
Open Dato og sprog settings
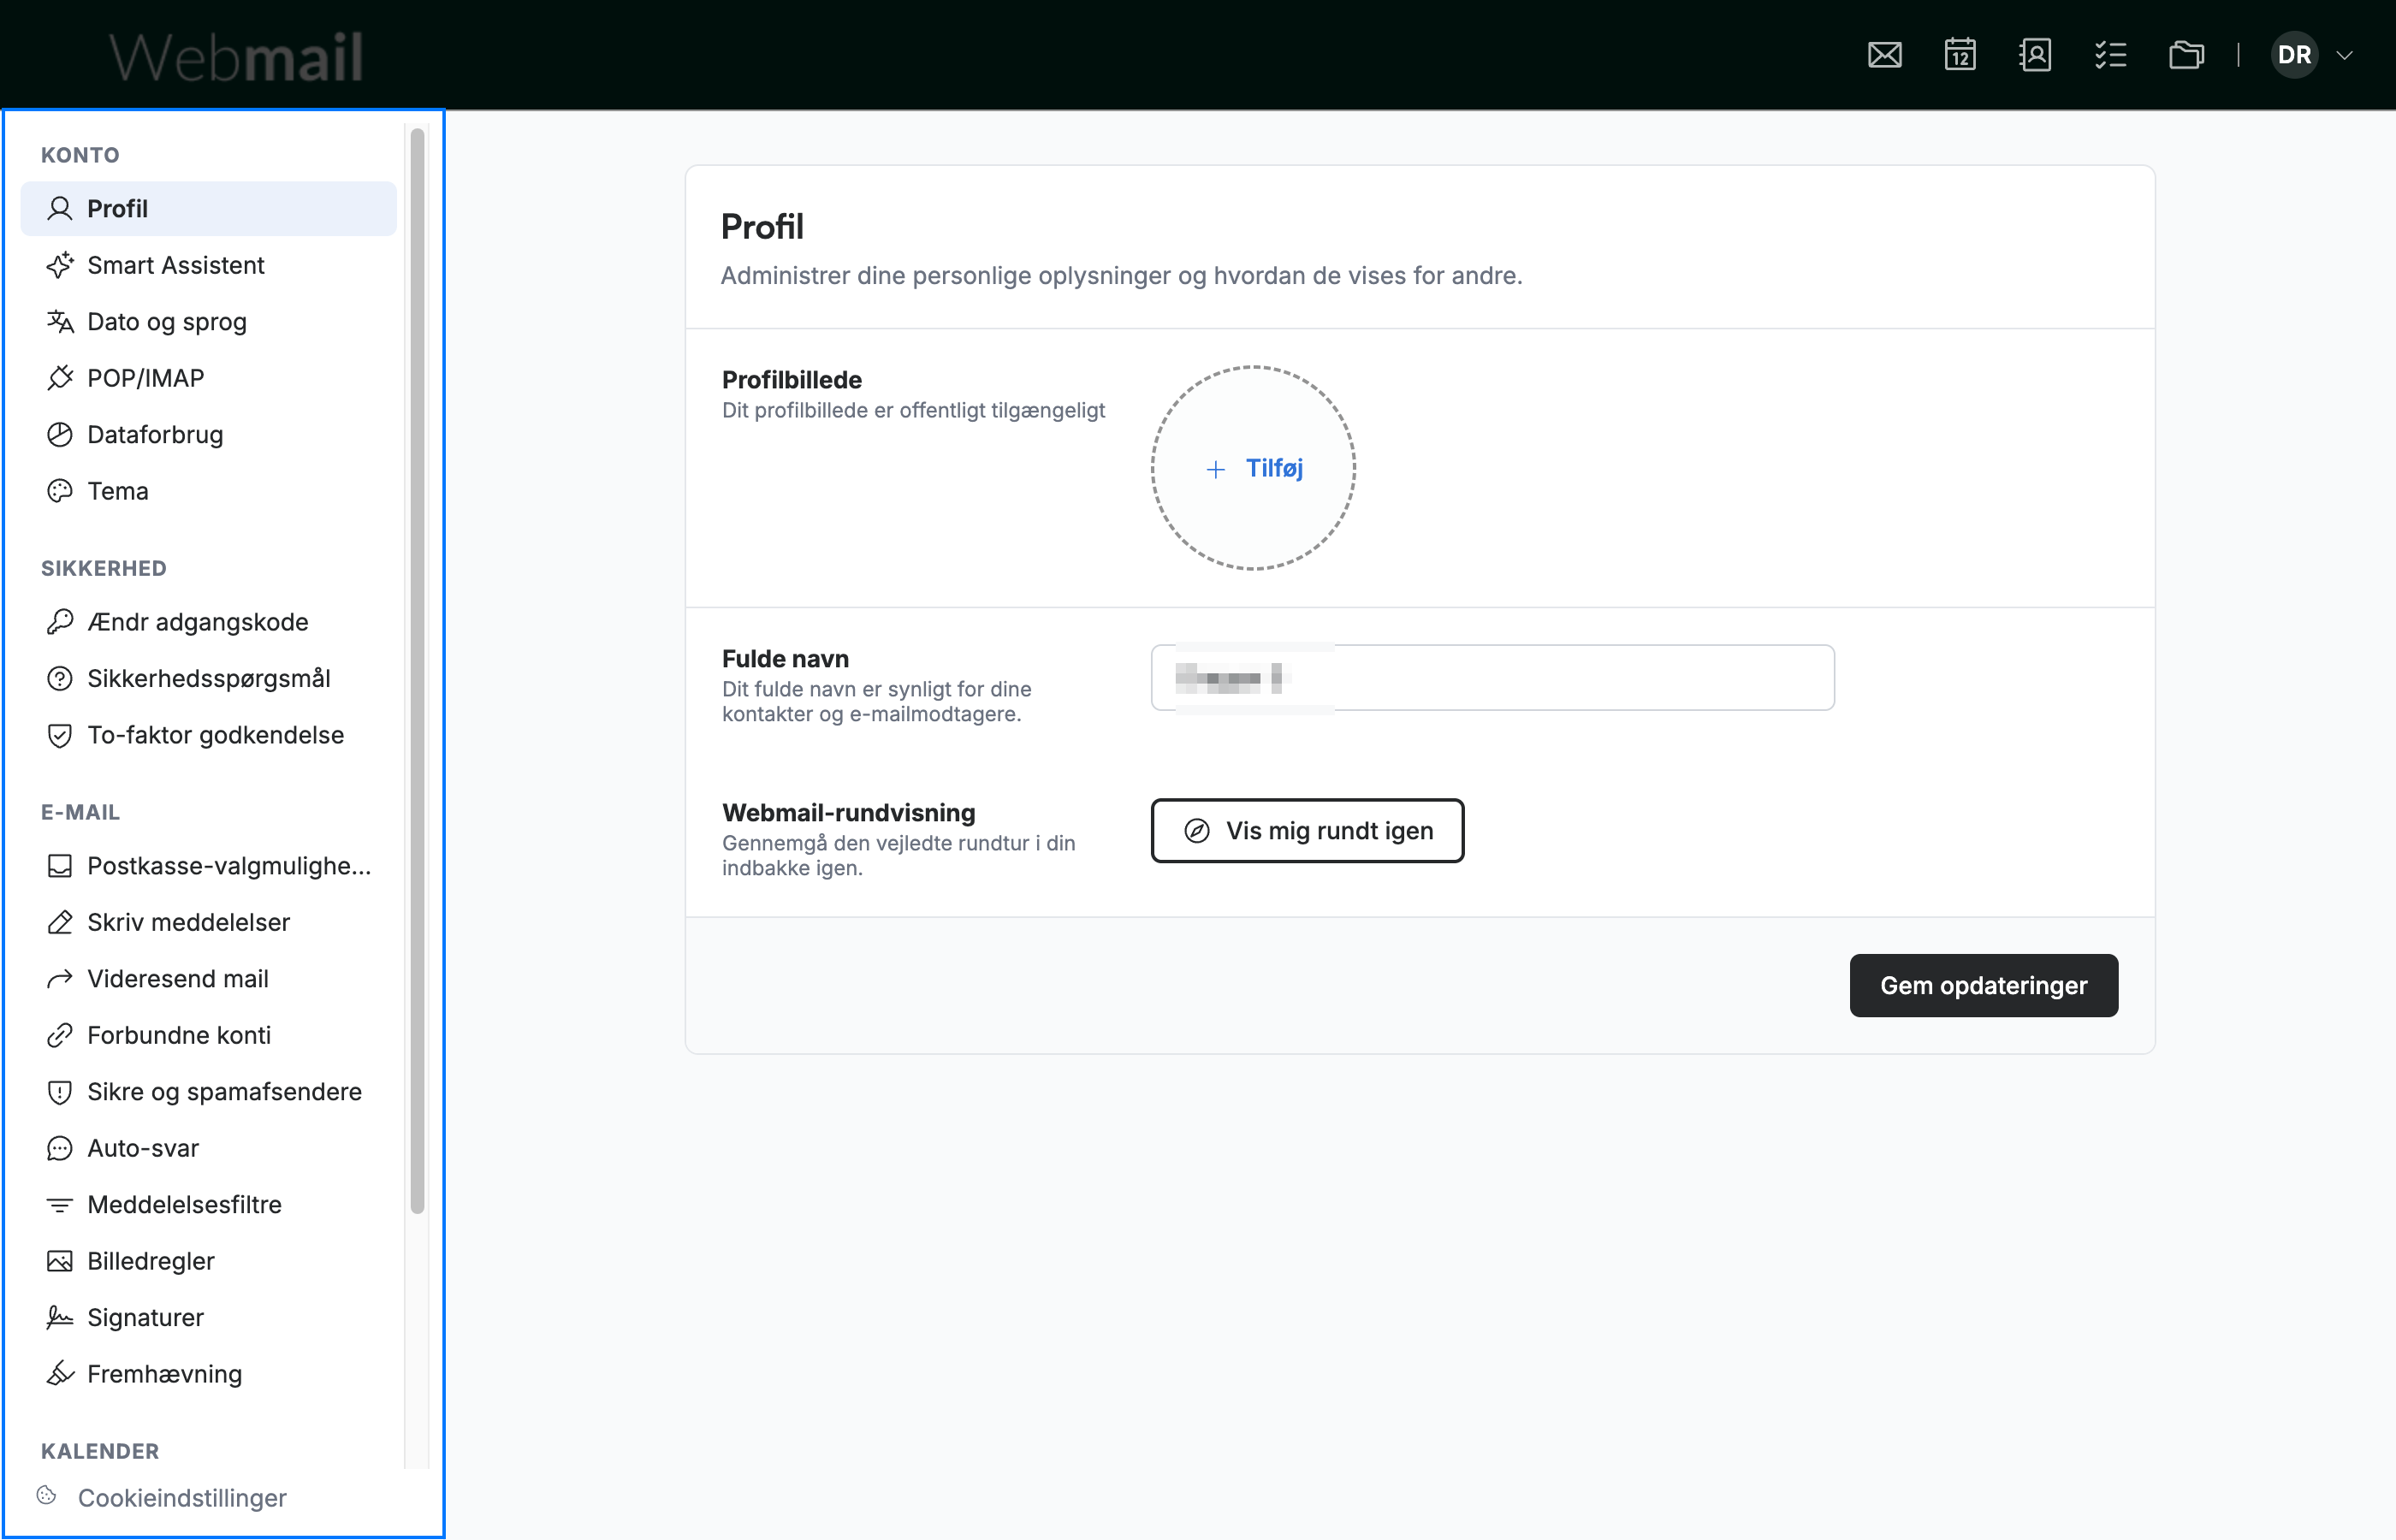[x=208, y=322]
